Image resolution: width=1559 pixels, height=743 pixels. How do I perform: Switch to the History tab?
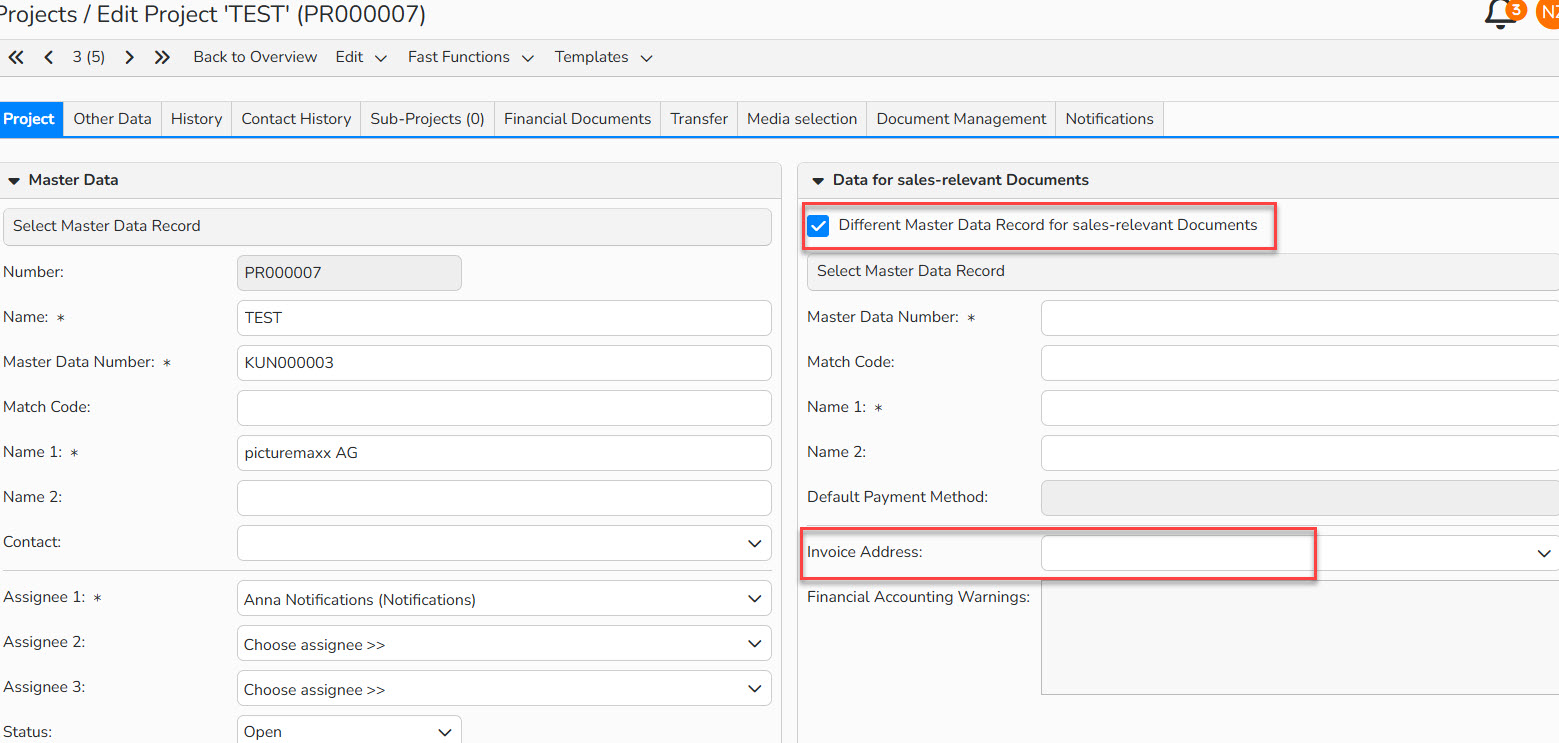(x=196, y=119)
